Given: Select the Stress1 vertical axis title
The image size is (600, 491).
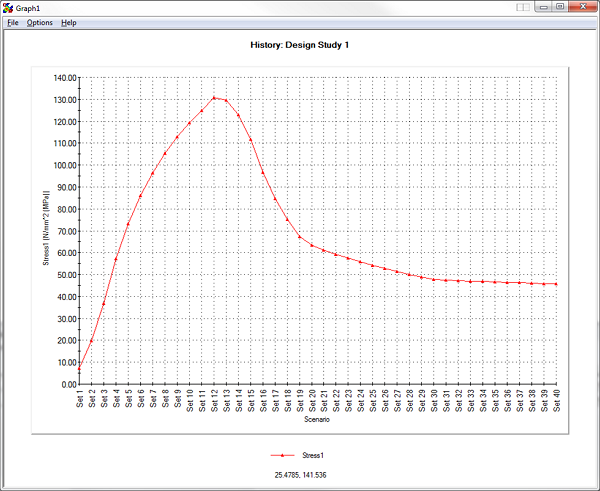Looking at the screenshot, I should (x=44, y=230).
